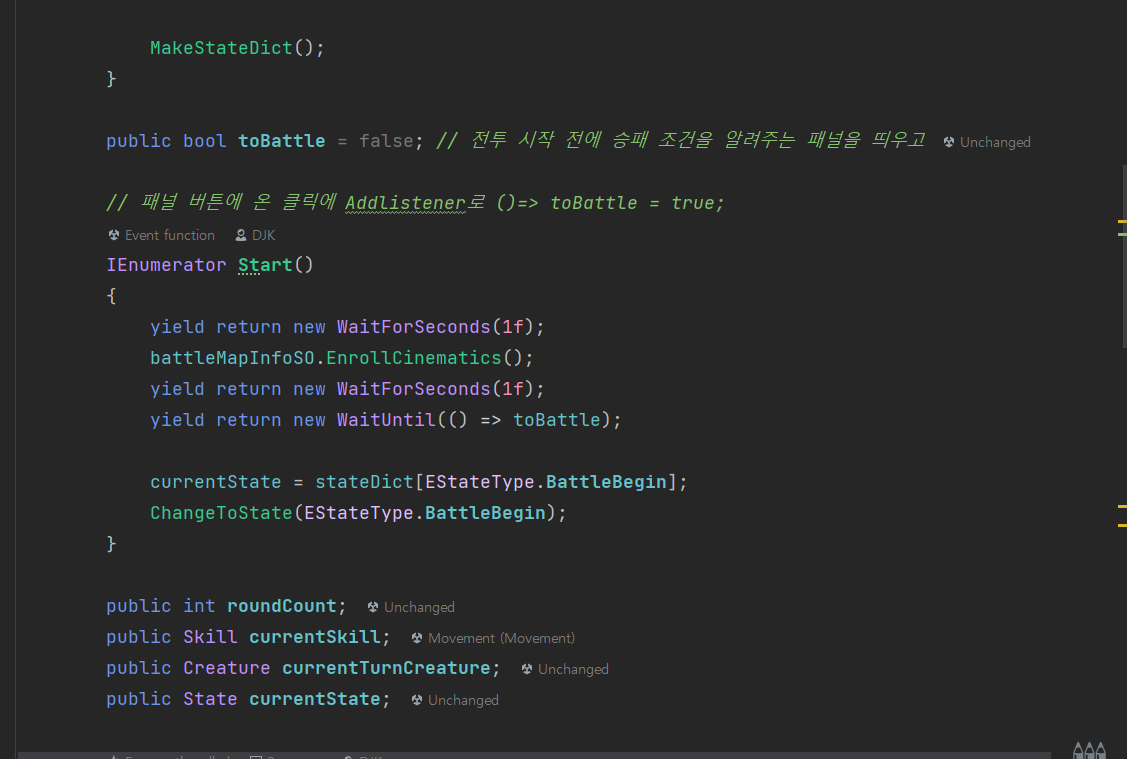The width and height of the screenshot is (1127, 759).
Task: Click the Unity icon before the "Event function" lens
Action: pyautogui.click(x=112, y=235)
